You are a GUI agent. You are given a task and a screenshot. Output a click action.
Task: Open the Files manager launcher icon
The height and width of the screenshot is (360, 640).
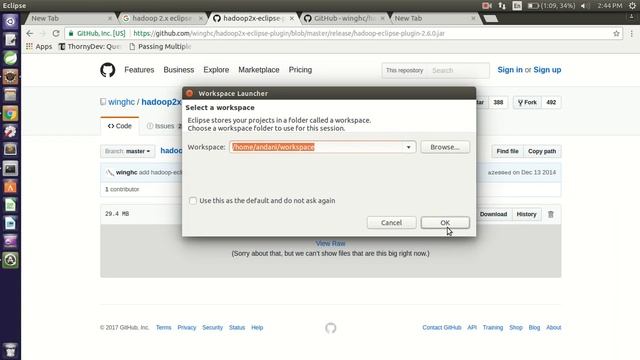click(x=10, y=95)
